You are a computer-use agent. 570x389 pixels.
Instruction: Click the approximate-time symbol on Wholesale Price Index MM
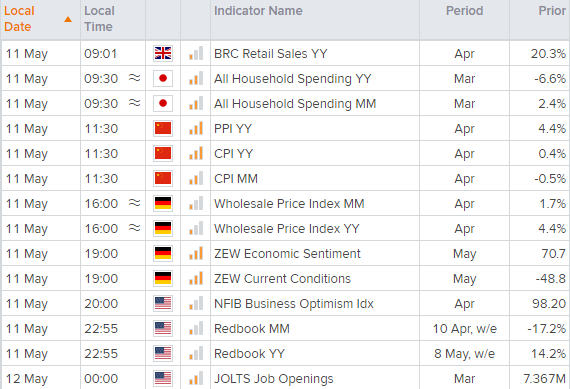(135, 202)
